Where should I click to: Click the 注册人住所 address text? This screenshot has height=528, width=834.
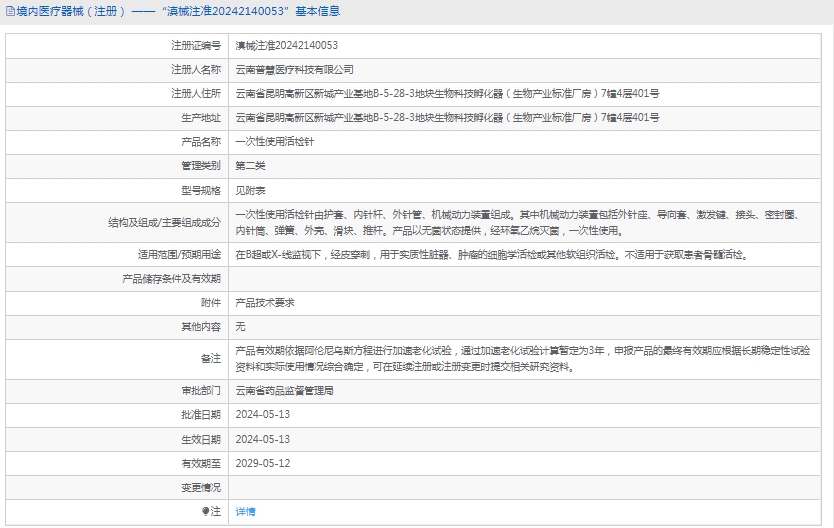click(446, 94)
